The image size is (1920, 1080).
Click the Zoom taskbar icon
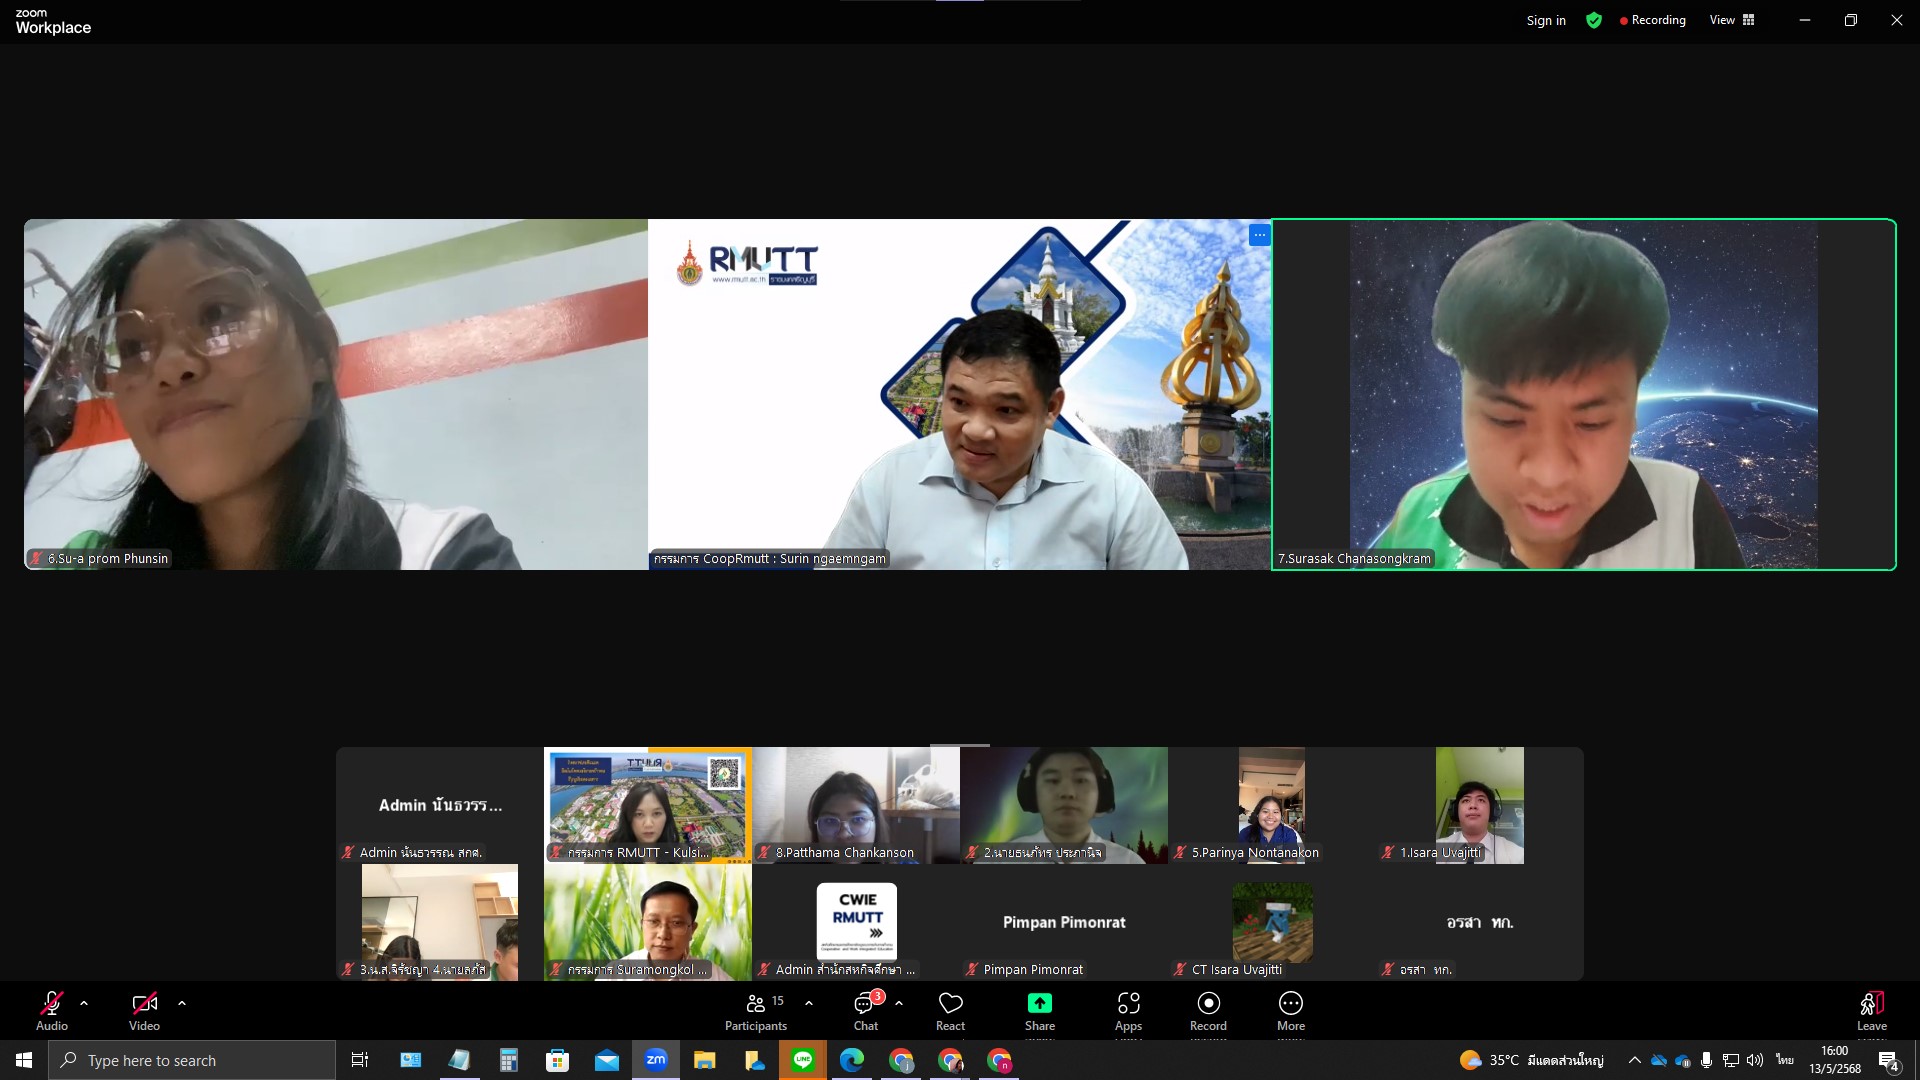click(x=656, y=1060)
